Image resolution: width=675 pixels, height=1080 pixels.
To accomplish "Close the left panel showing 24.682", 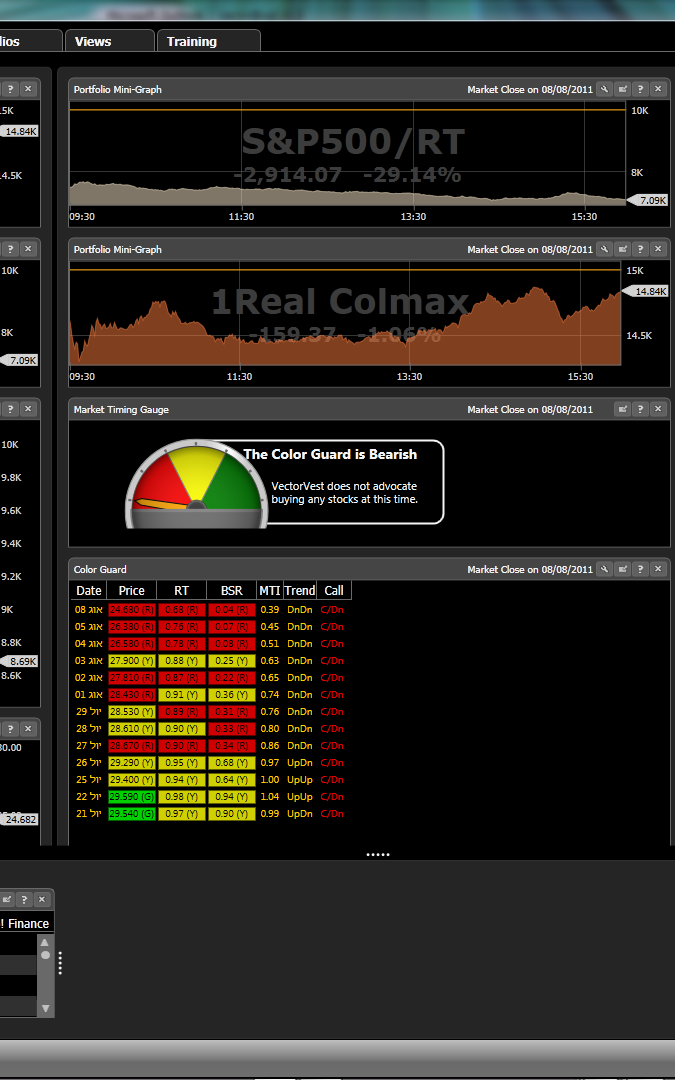I will [x=28, y=728].
